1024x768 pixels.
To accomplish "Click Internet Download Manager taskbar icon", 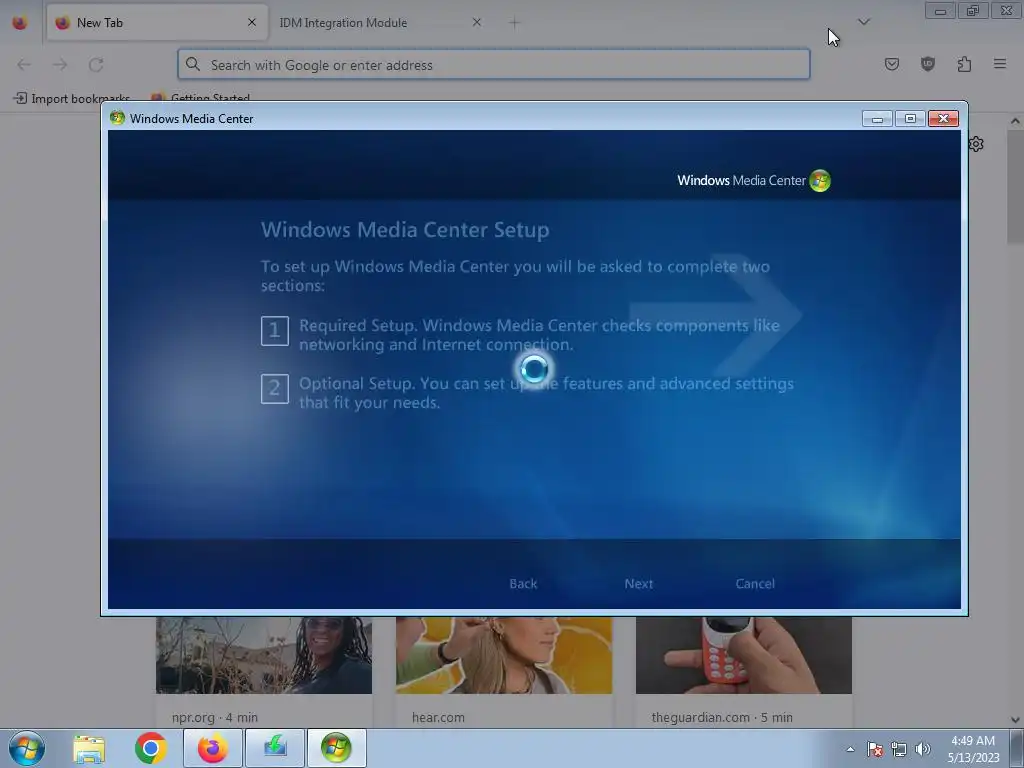I will click(275, 748).
